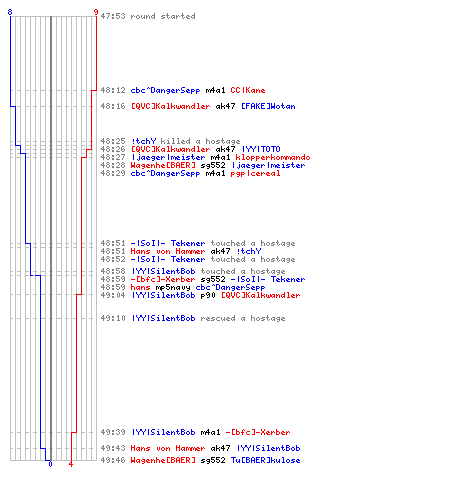Click the blue name Tu[BAER]kulose
Viewport: 450px width, 500px height.
point(265,460)
